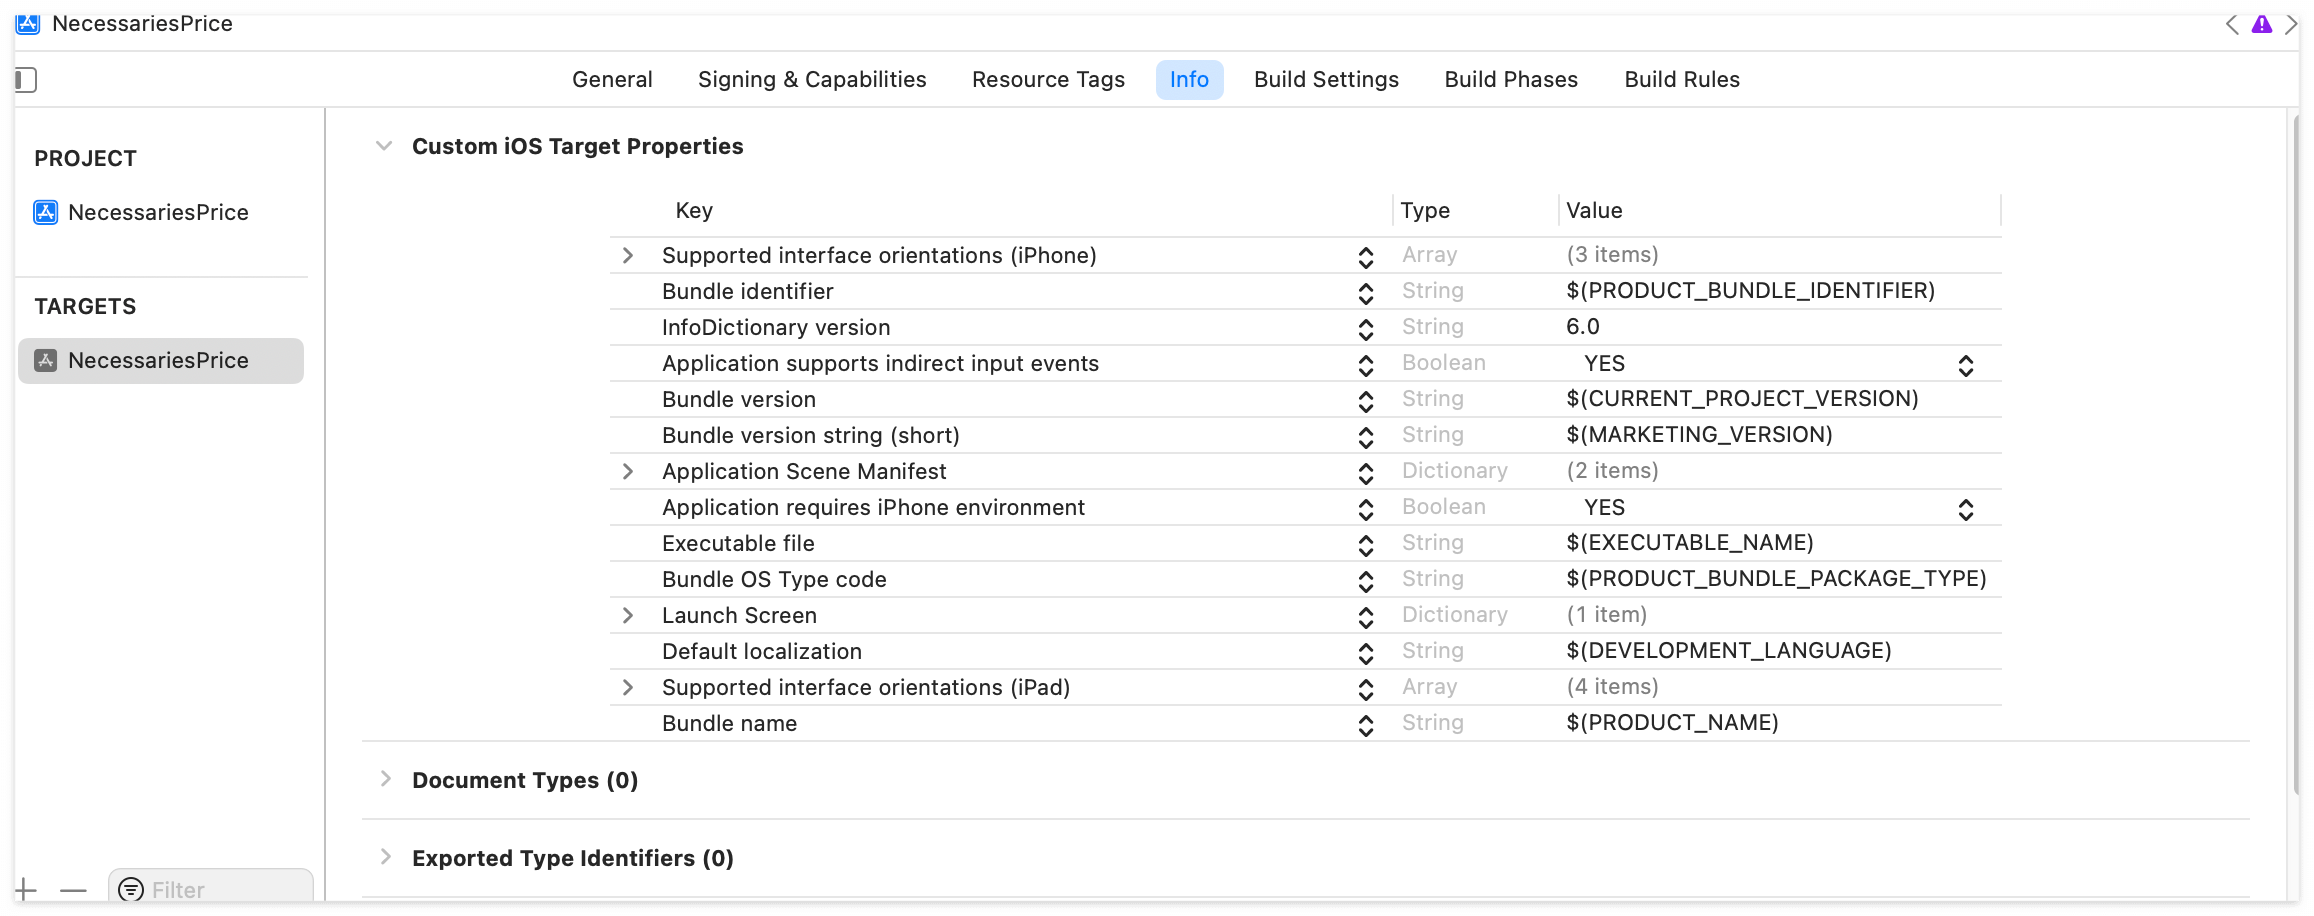Click the add target plus icon
The width and height of the screenshot is (2314, 916).
(x=26, y=889)
